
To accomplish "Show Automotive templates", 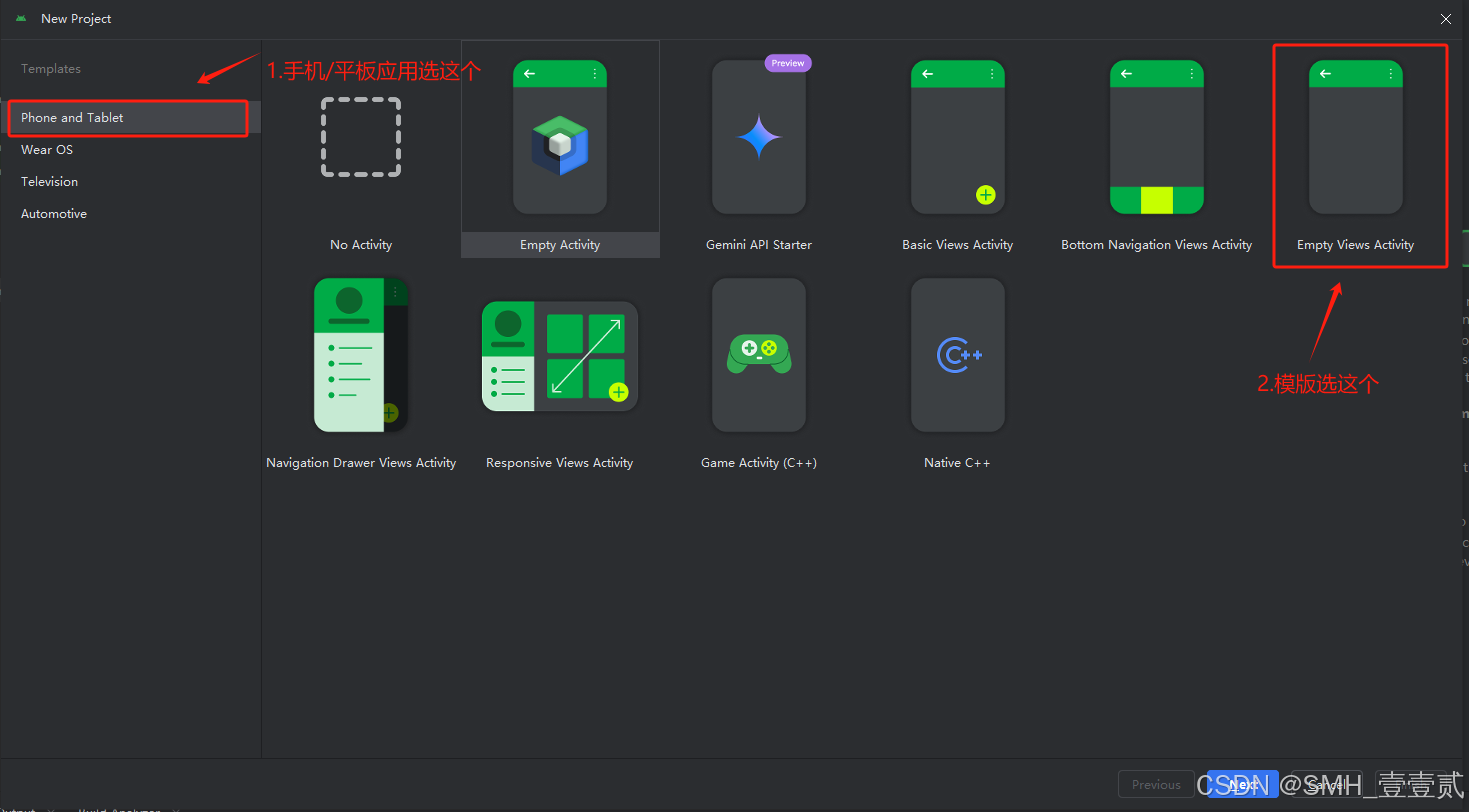I will click(x=130, y=213).
